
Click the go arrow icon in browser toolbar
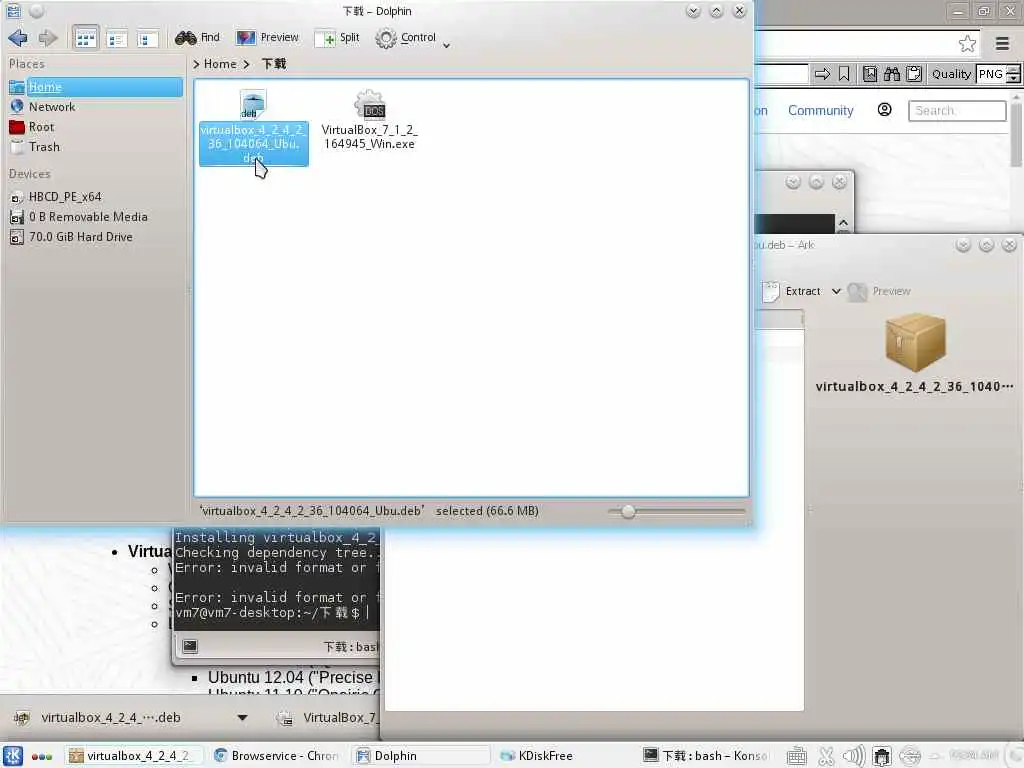pos(822,74)
